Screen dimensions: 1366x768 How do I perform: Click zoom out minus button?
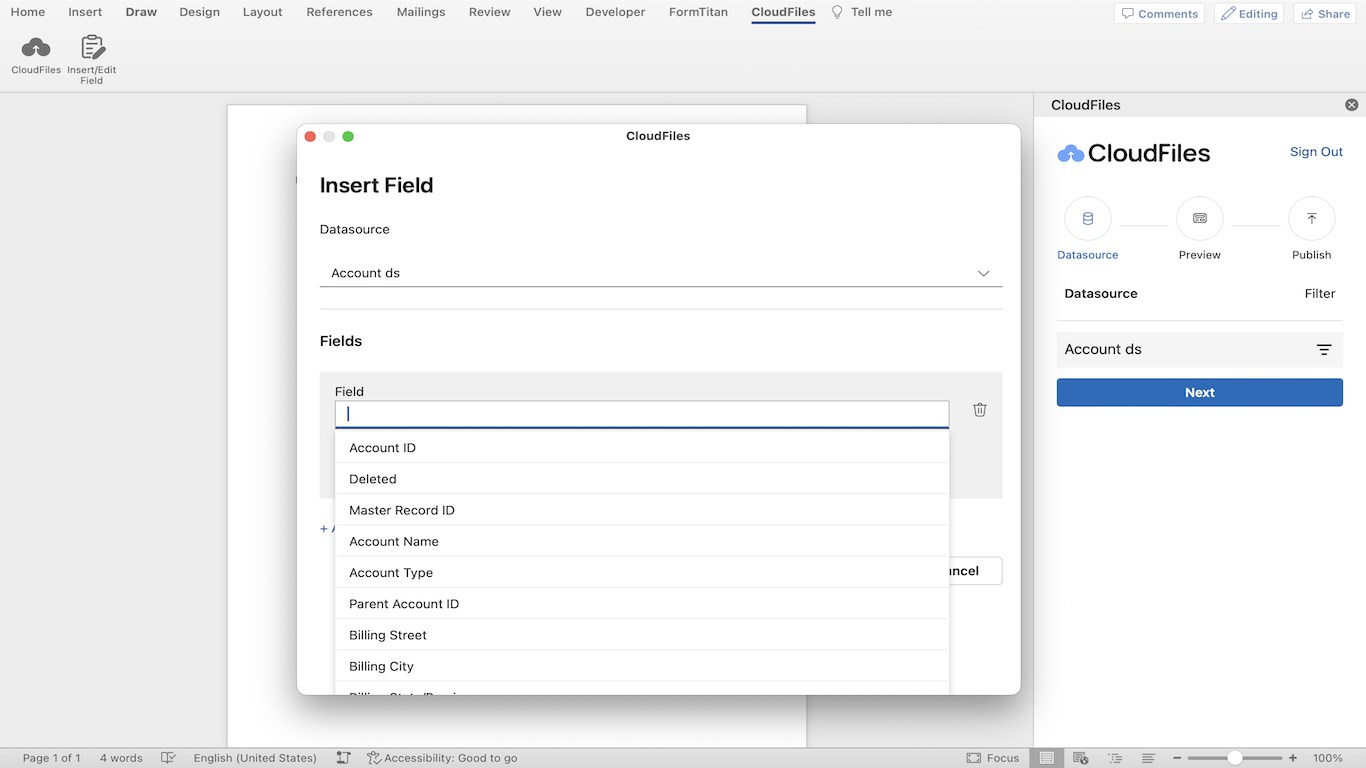pos(1177,758)
